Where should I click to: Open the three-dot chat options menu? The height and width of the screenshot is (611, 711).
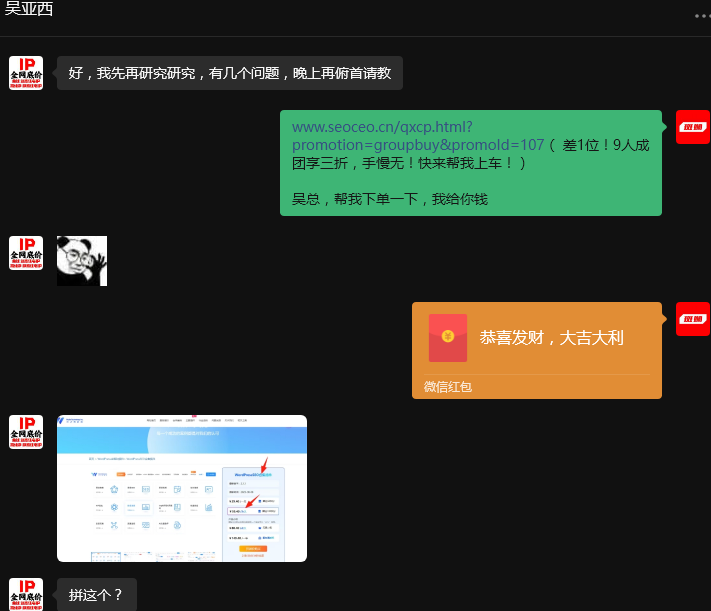pyautogui.click(x=702, y=16)
